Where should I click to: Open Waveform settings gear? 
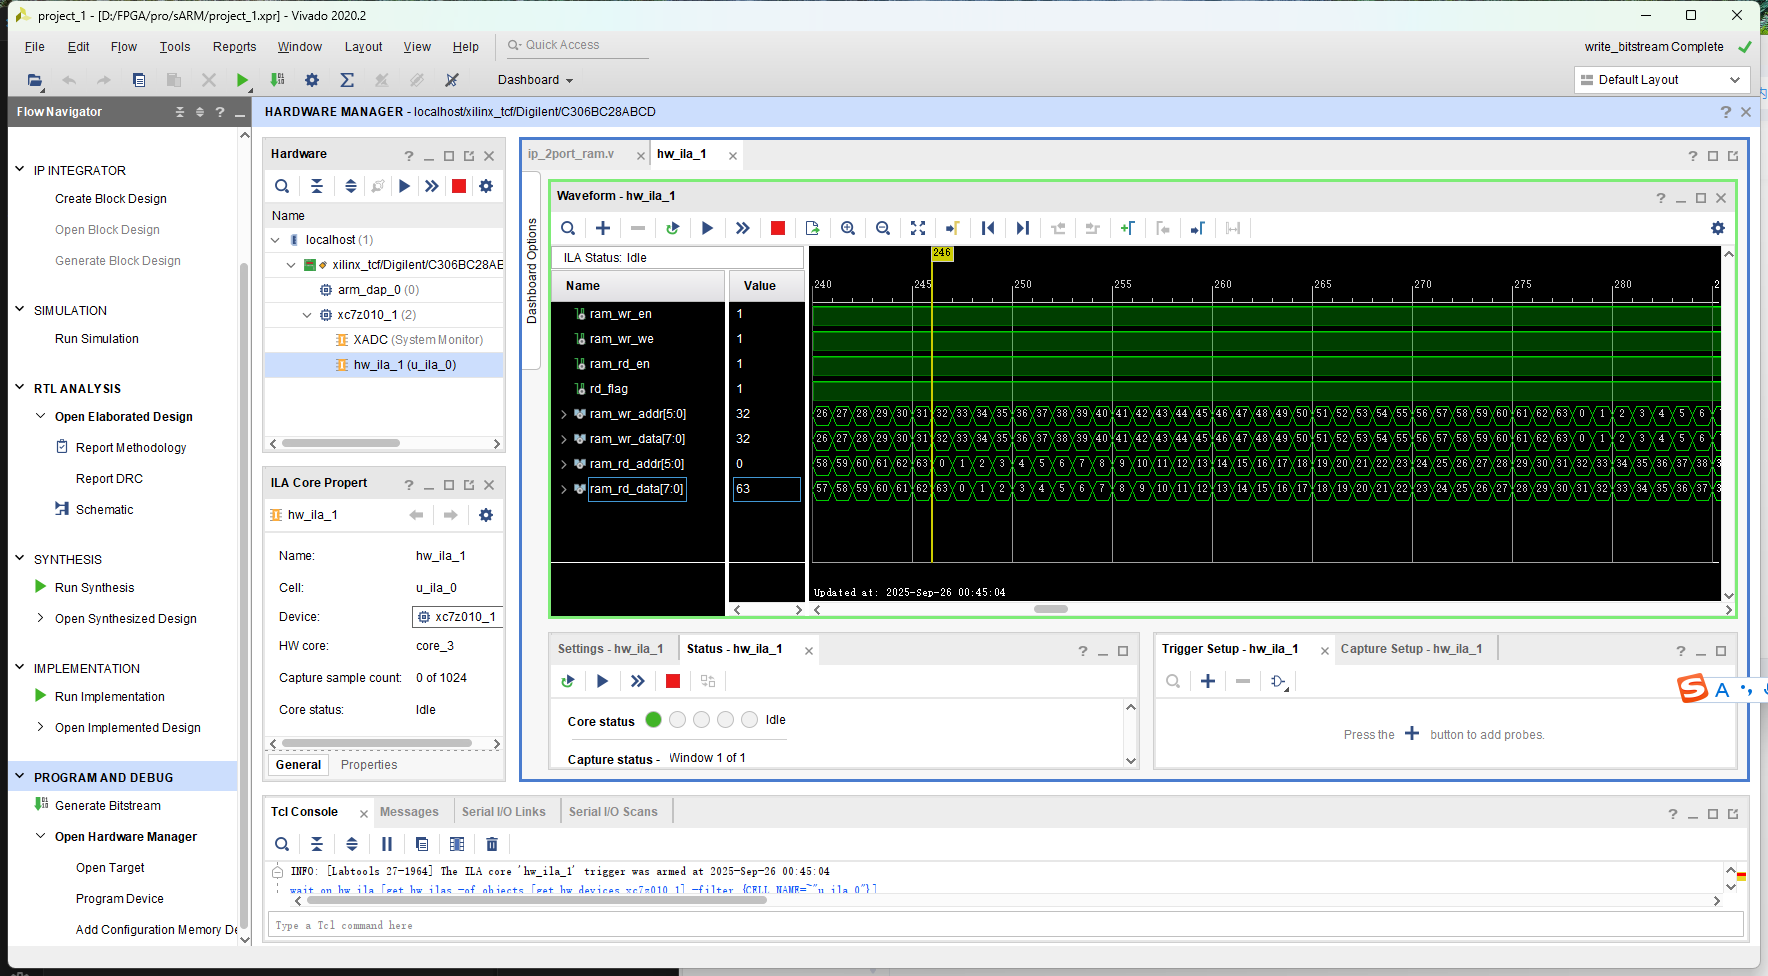(x=1718, y=228)
